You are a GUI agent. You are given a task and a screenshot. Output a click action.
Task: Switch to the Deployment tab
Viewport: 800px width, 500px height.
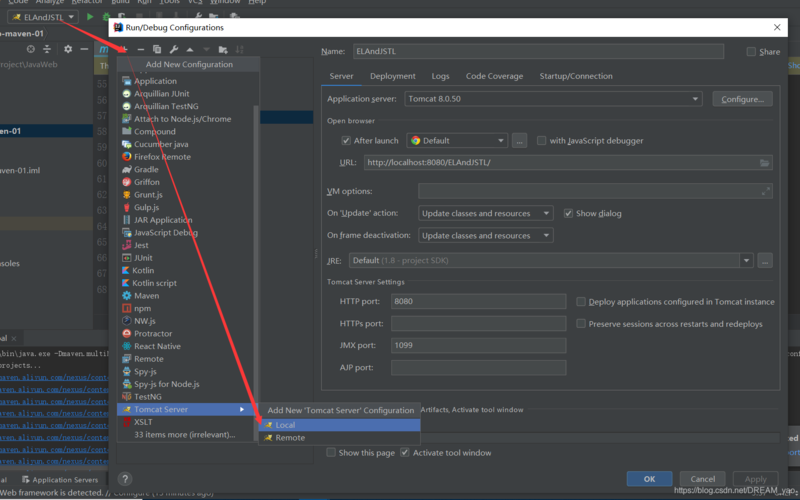pyautogui.click(x=393, y=76)
